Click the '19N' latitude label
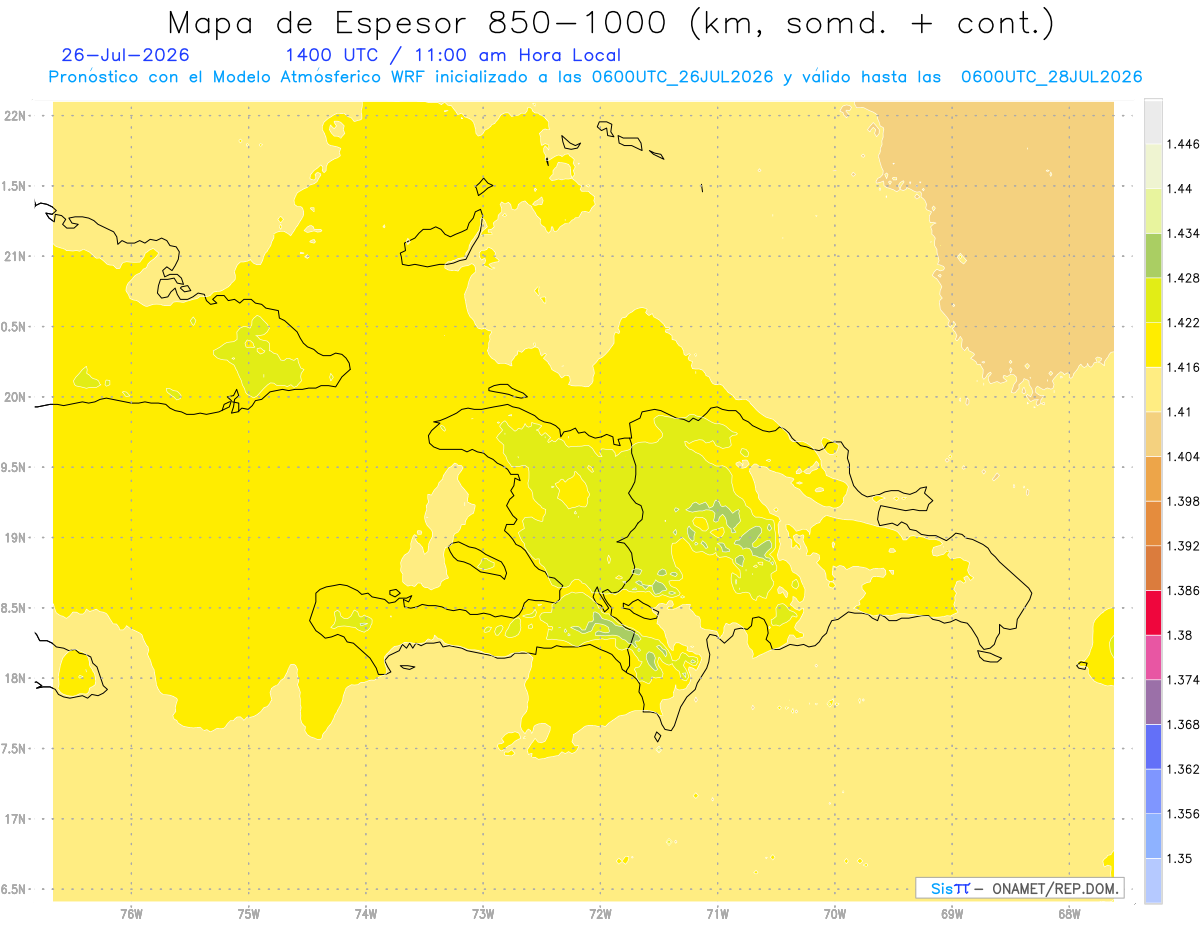The width and height of the screenshot is (1200, 927). click(17, 537)
